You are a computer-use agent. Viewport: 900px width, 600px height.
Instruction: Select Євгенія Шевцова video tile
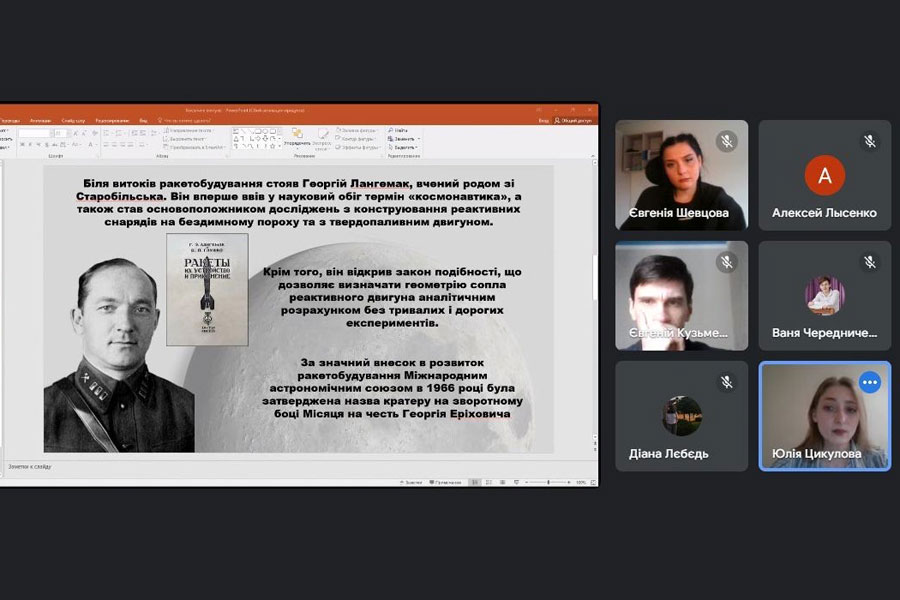(682, 175)
